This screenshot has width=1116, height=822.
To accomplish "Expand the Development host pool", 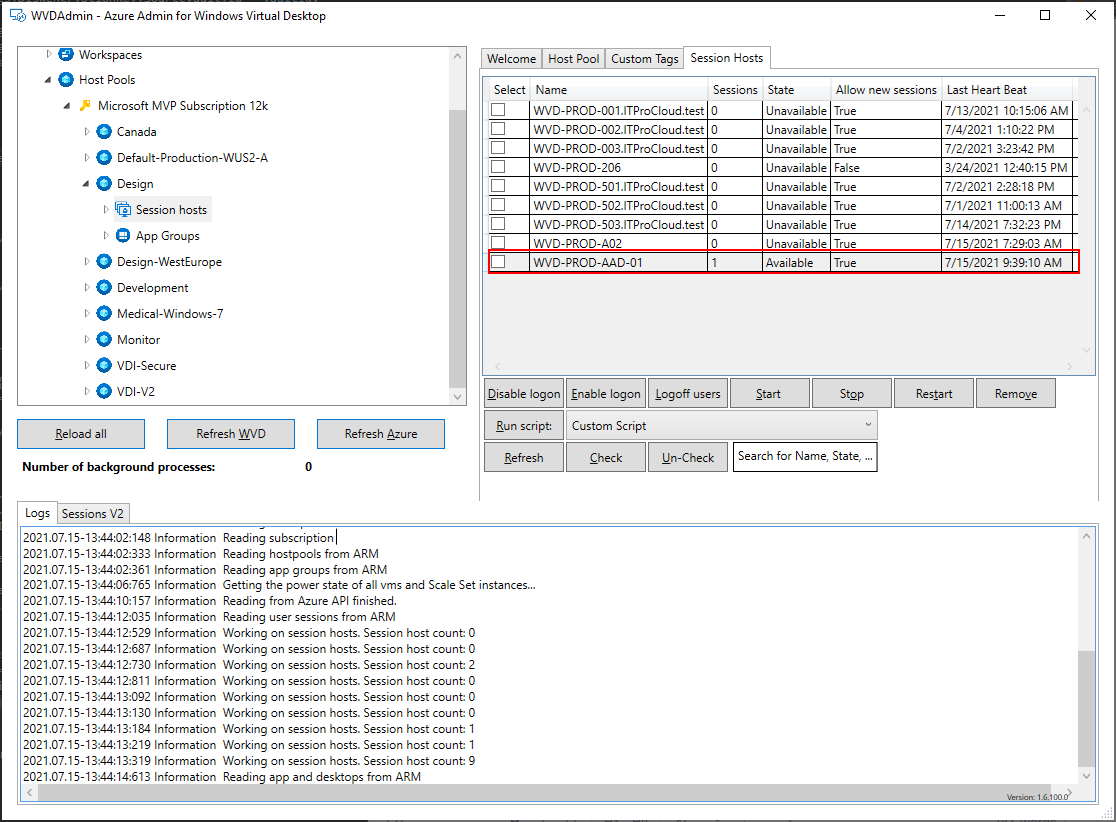I will pyautogui.click(x=87, y=288).
